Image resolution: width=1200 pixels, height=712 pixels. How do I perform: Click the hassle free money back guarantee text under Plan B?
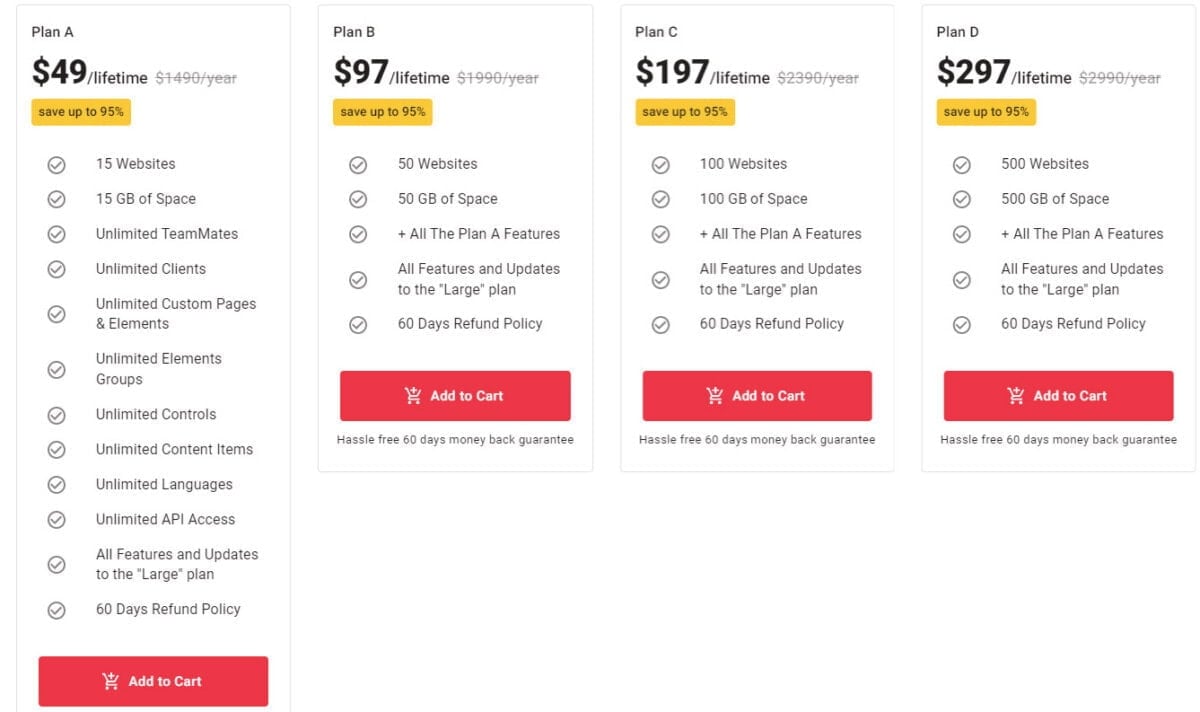coord(455,439)
